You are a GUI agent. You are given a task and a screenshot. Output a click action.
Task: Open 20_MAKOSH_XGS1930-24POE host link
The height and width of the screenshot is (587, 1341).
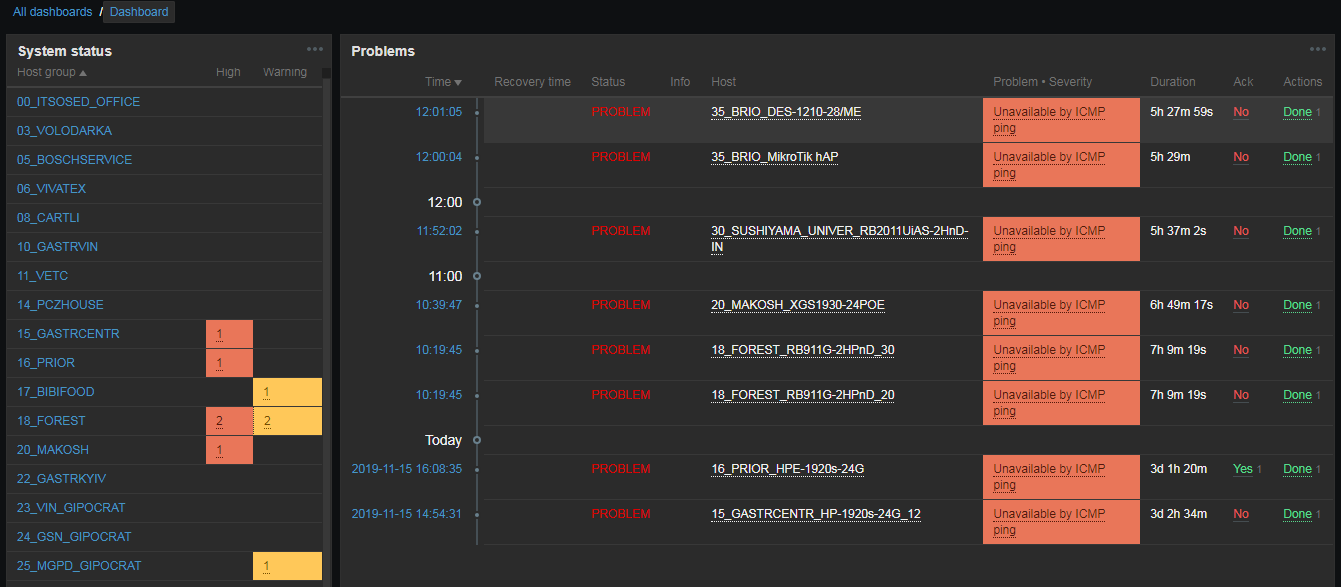797,305
